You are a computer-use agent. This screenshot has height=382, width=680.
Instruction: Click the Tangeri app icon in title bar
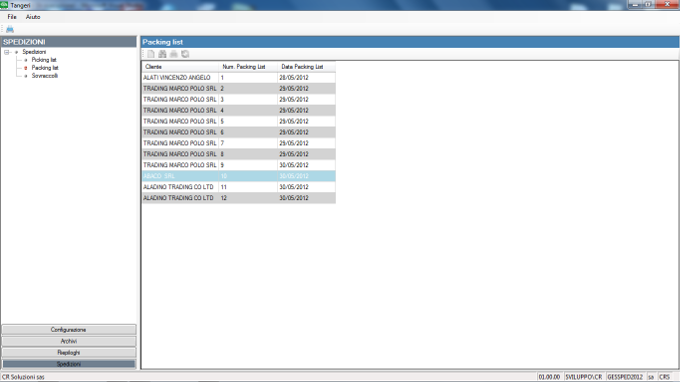4,5
